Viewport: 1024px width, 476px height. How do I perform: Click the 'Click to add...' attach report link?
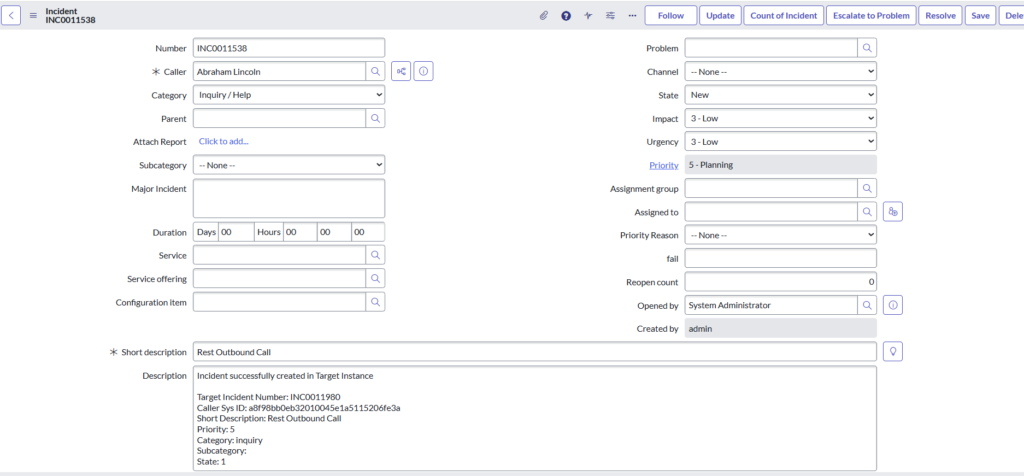click(x=224, y=141)
